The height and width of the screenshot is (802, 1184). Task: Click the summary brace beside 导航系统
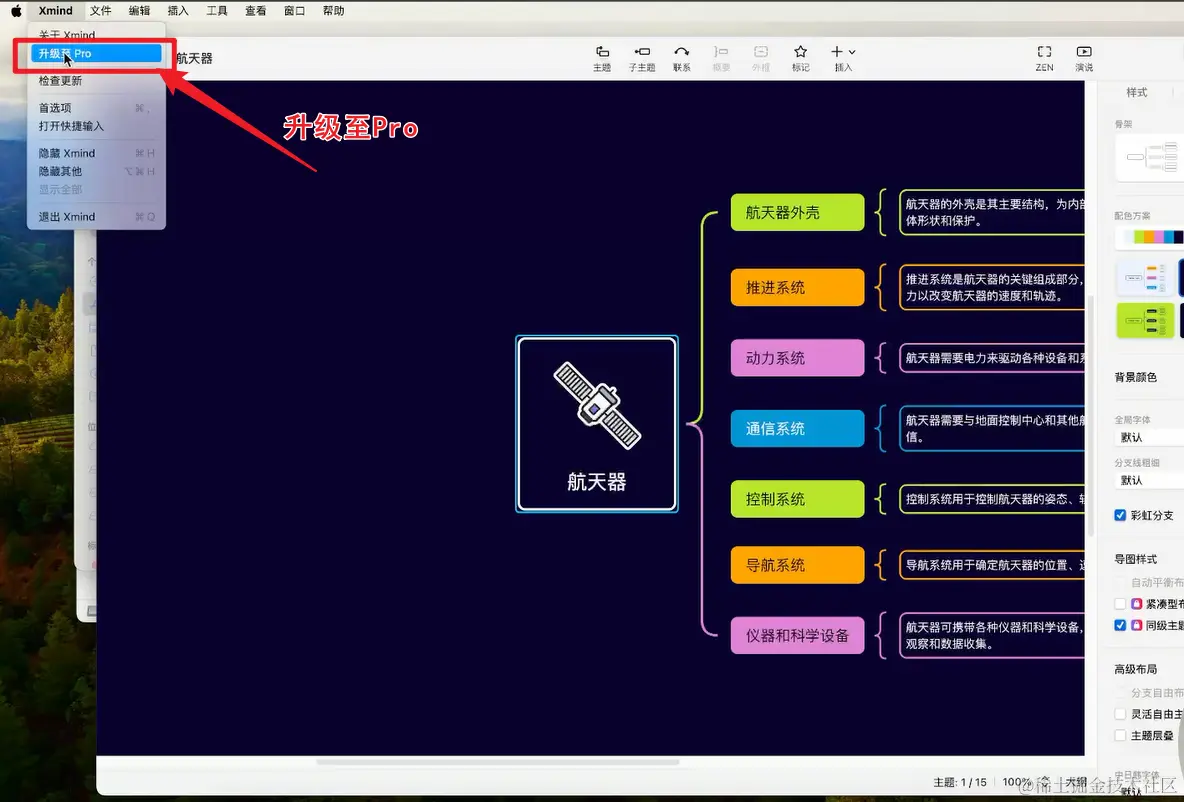[880, 565]
